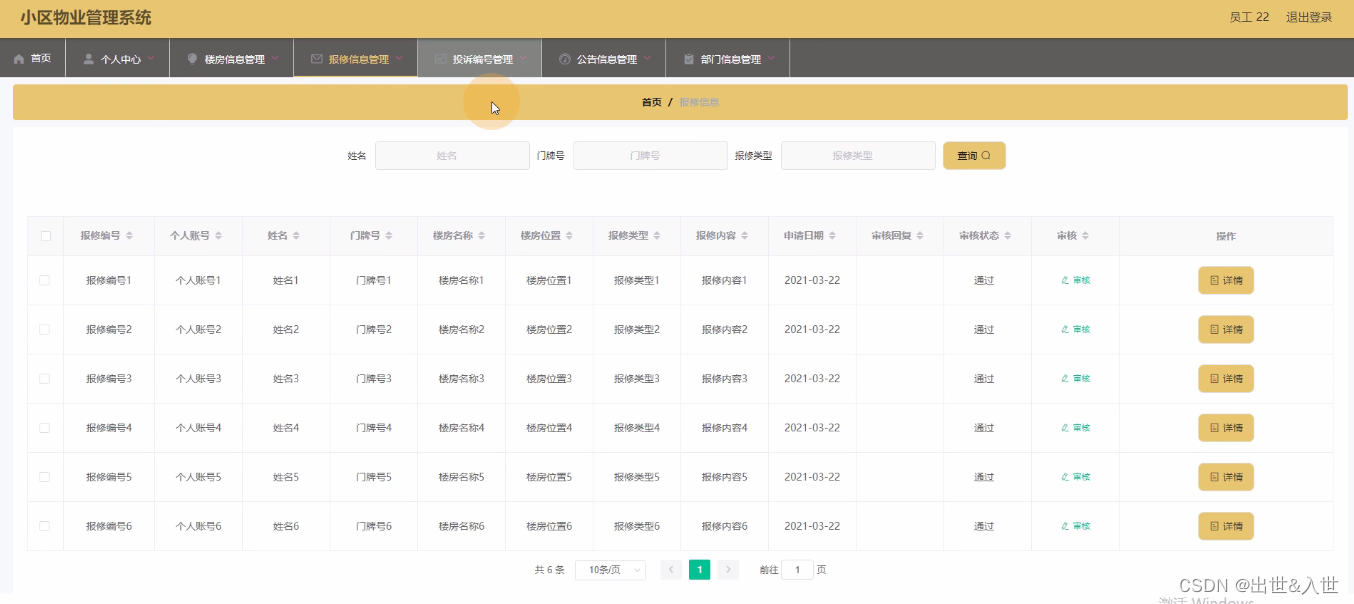Check the checkbox for 报修编号5 row
Screen dimensions: 1354x604
tap(45, 477)
